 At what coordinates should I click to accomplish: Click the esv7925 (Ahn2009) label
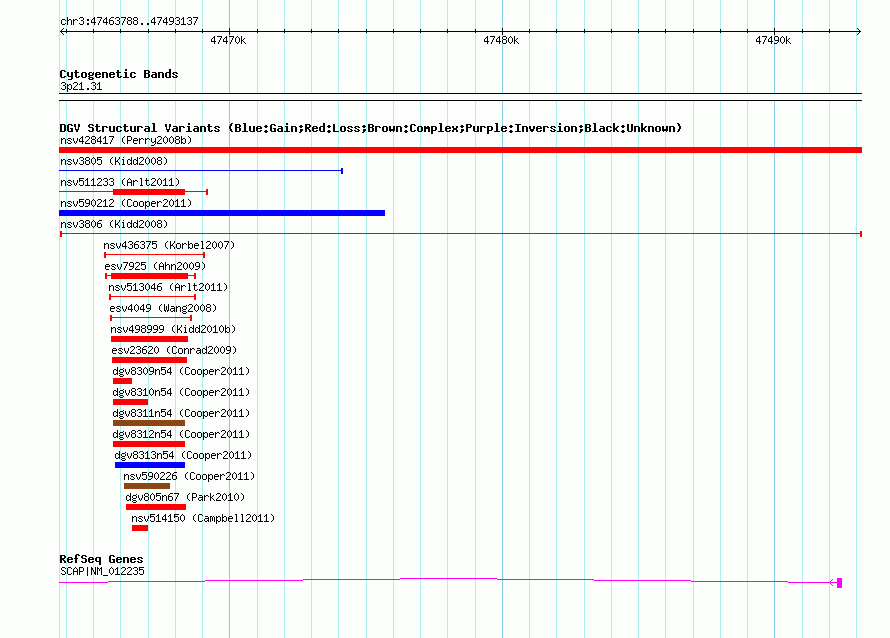tap(155, 266)
